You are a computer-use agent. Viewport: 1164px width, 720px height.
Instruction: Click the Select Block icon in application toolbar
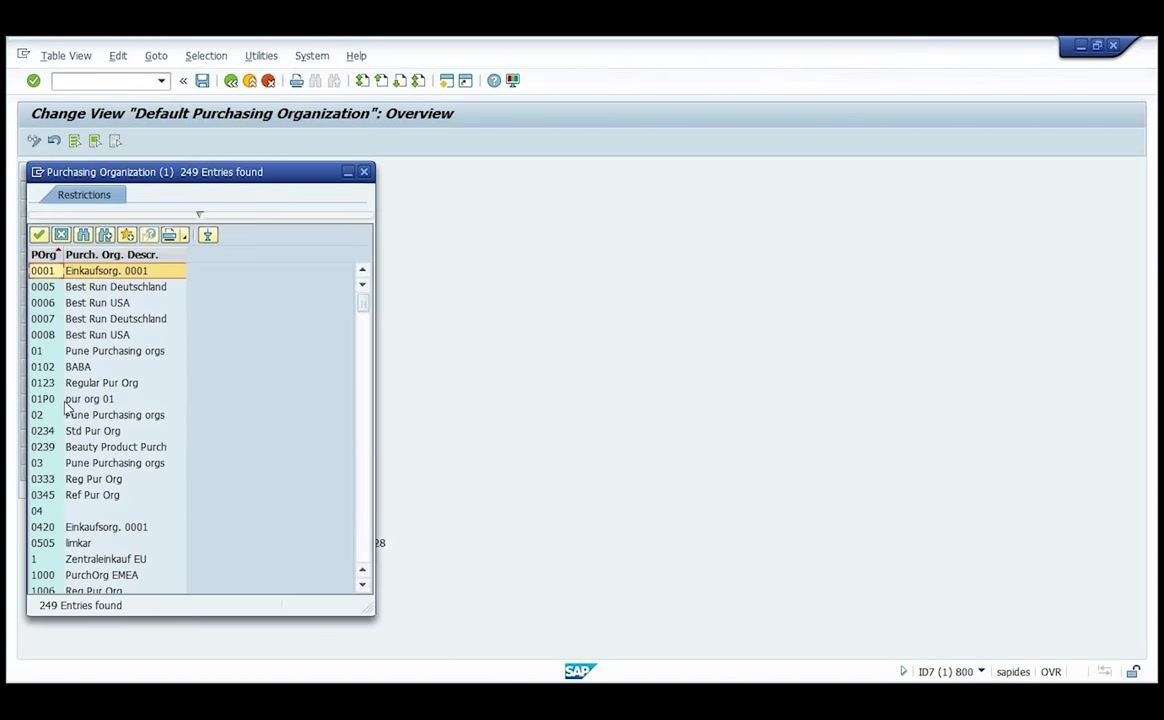(94, 140)
